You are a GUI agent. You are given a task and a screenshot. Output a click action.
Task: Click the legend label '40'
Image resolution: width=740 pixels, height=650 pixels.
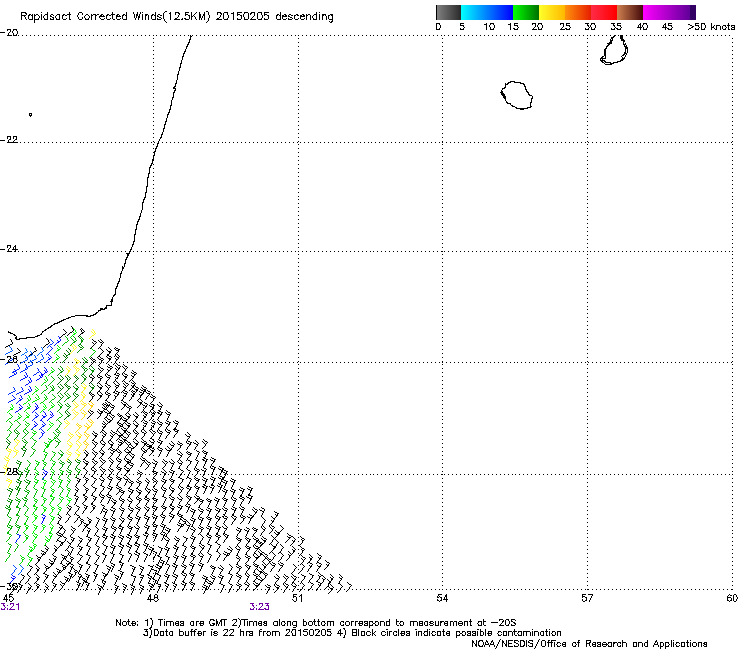[642, 27]
